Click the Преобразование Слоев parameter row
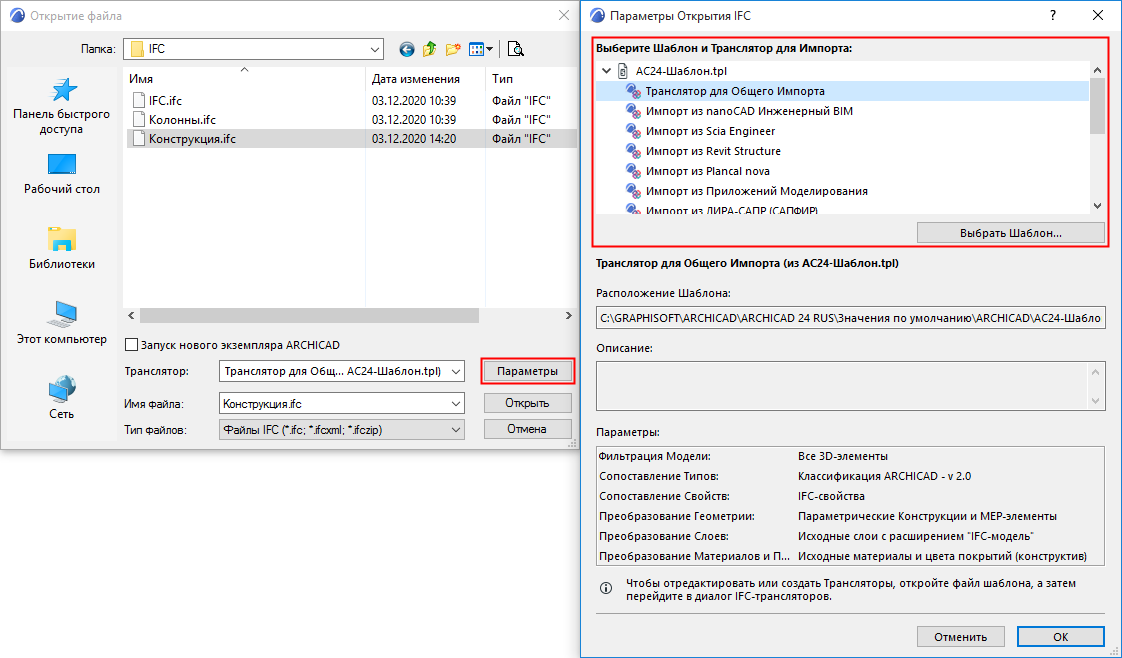Image resolution: width=1122 pixels, height=658 pixels. 850,536
